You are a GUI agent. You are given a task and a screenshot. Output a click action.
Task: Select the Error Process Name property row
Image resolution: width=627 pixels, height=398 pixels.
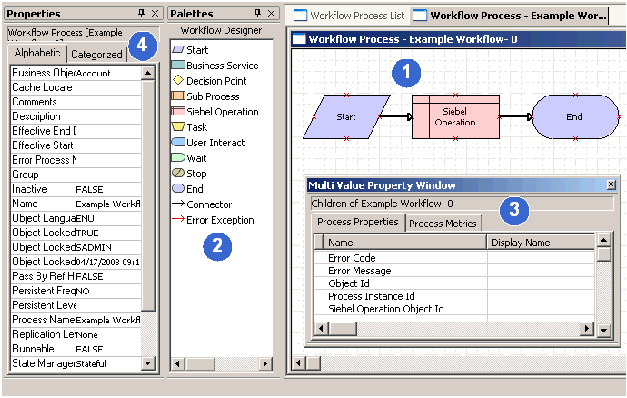(76, 160)
